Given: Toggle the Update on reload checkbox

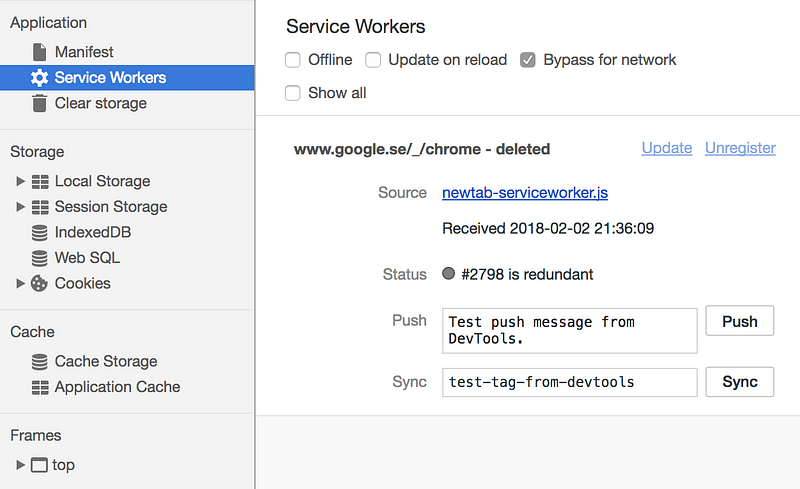Looking at the screenshot, I should [373, 60].
